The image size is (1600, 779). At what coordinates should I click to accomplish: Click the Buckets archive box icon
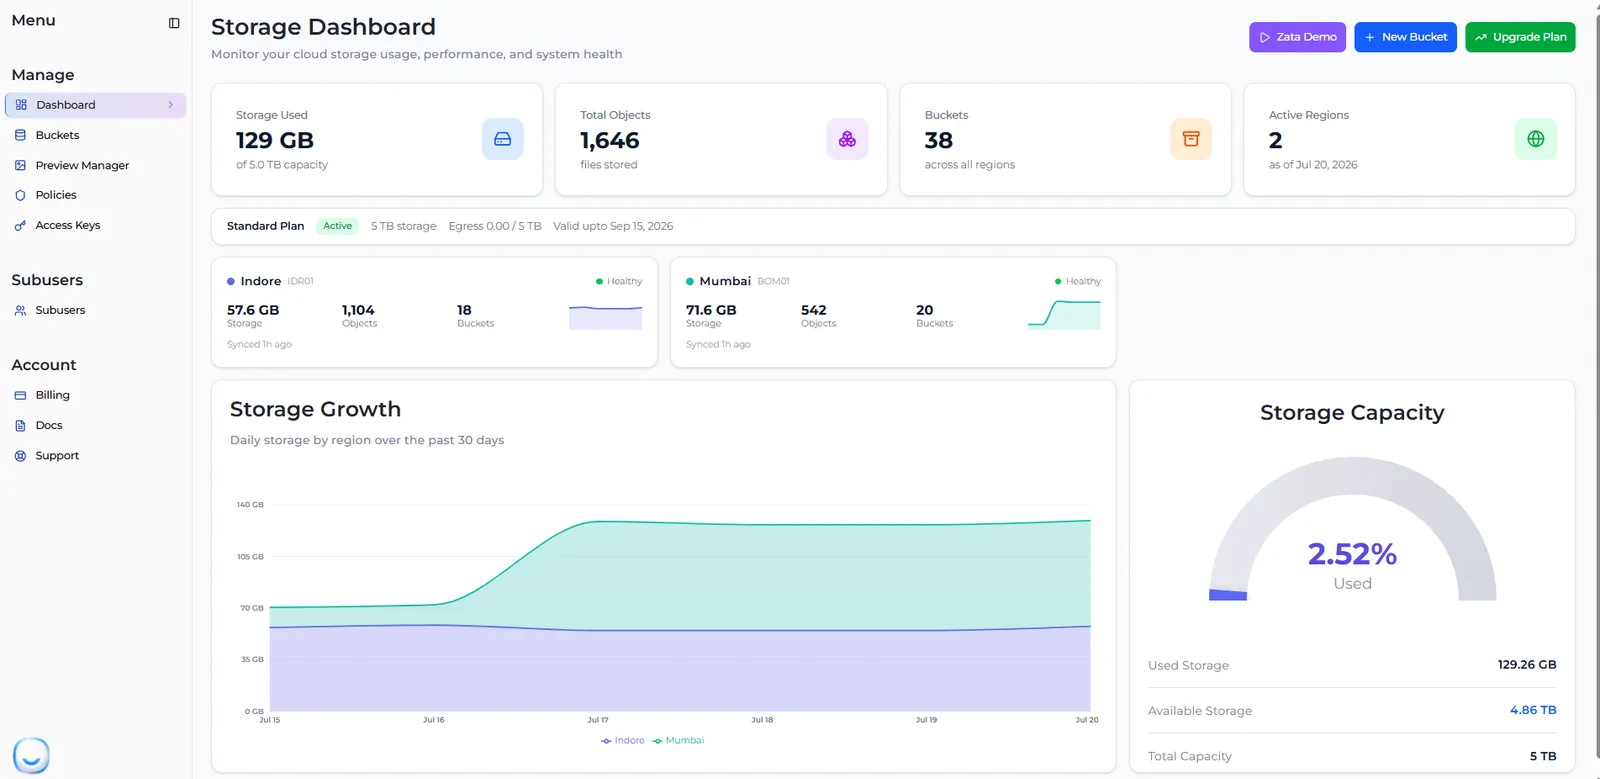[1191, 139]
